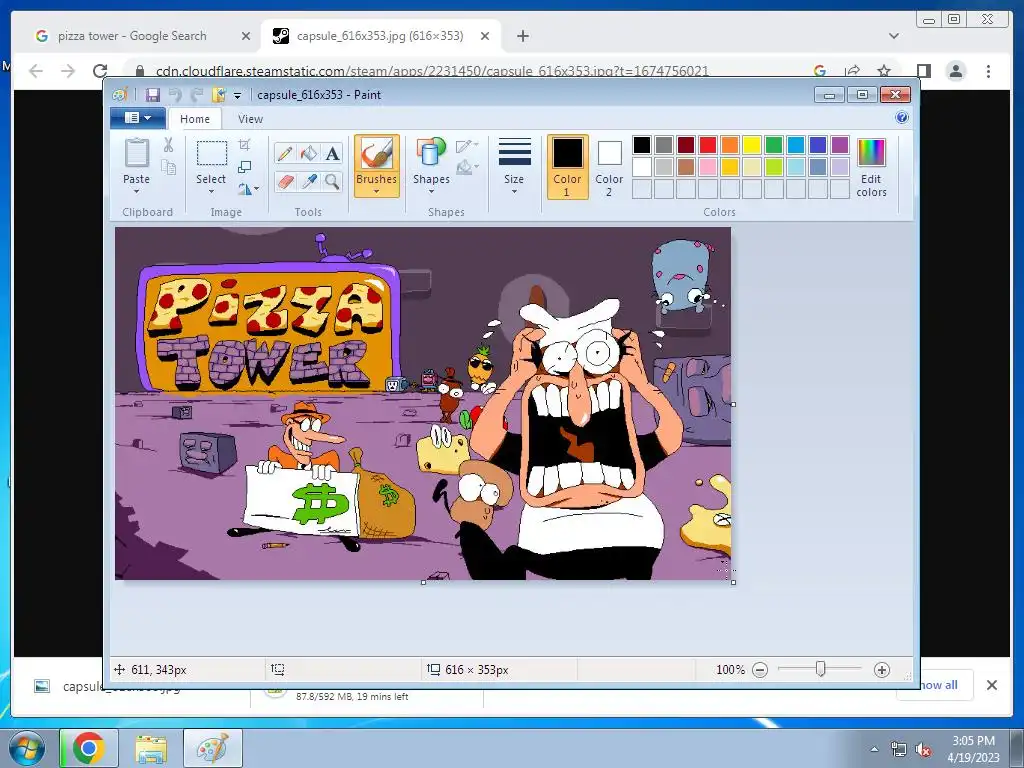Viewport: 1024px width, 768px height.
Task: Select the Fill with color bucket tool
Action: tap(308, 153)
